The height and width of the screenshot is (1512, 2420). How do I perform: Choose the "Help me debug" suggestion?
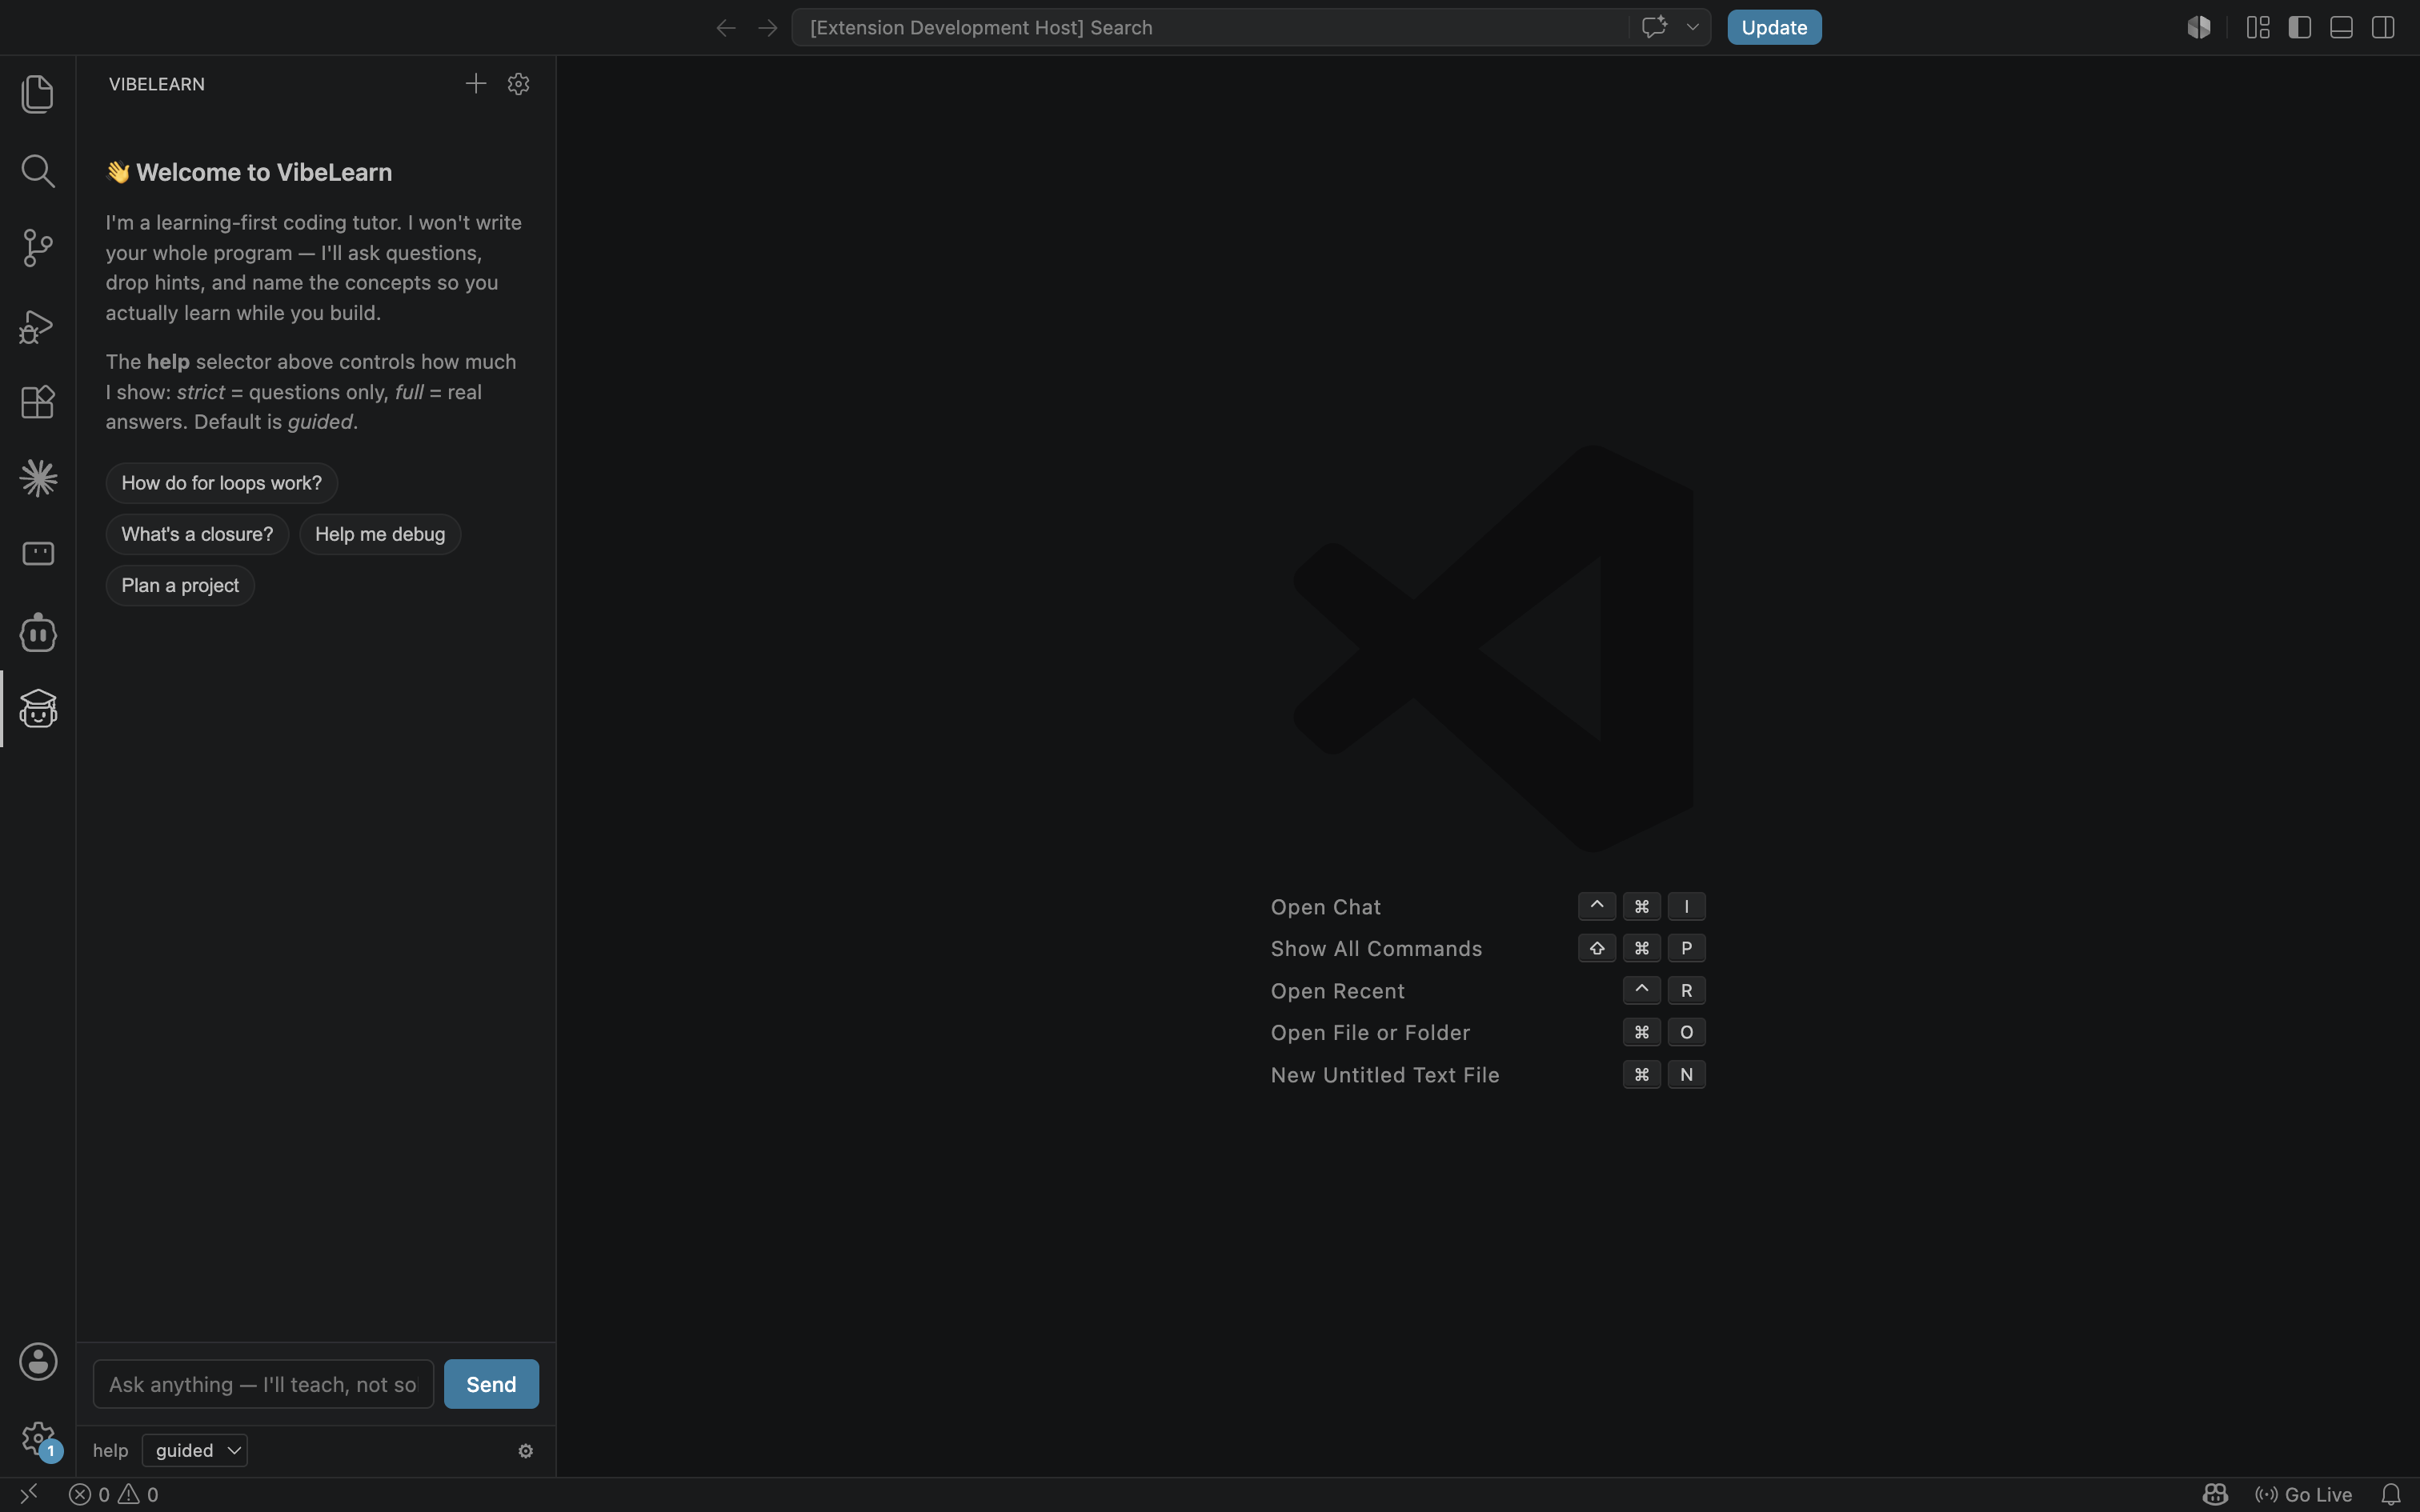(380, 534)
